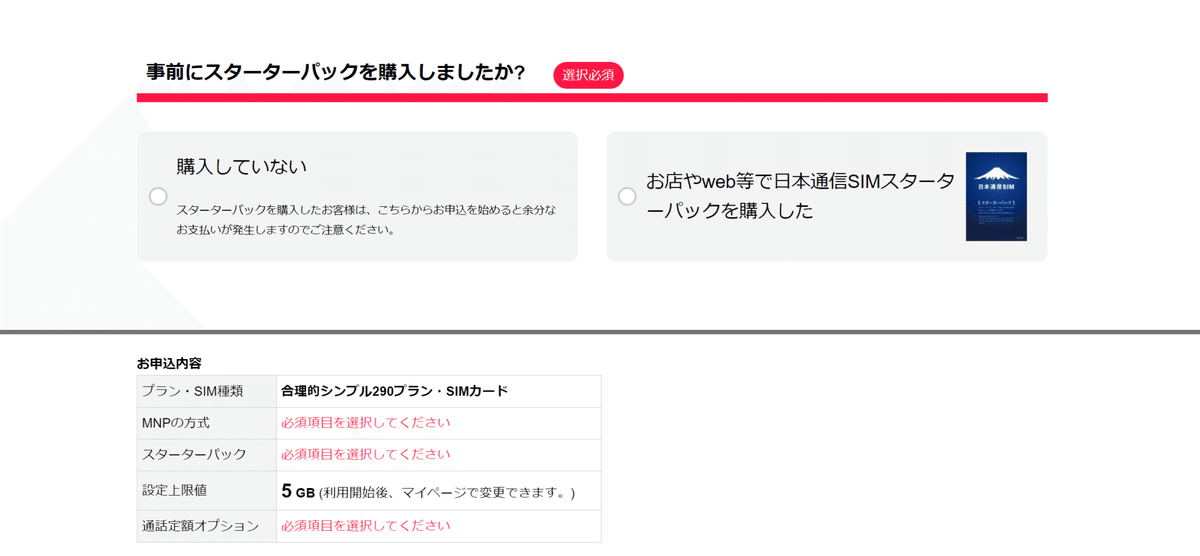Click the 5 GB limit value

(x=298, y=492)
